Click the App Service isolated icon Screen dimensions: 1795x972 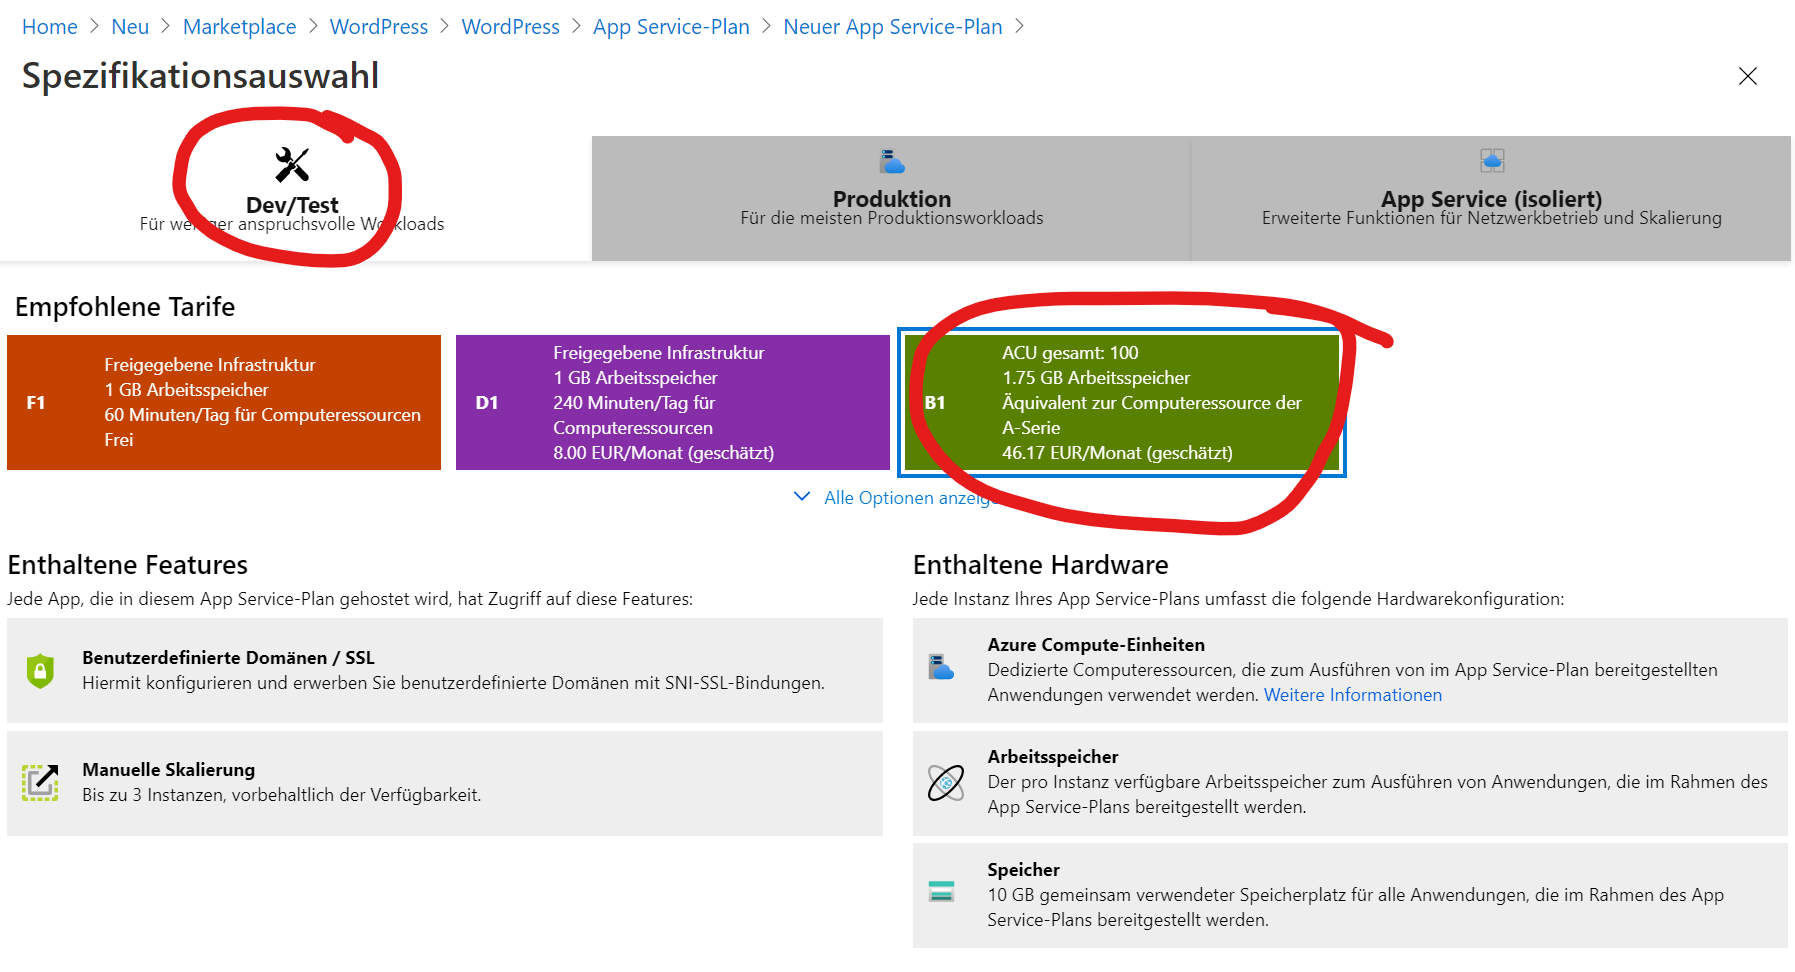pos(1492,160)
